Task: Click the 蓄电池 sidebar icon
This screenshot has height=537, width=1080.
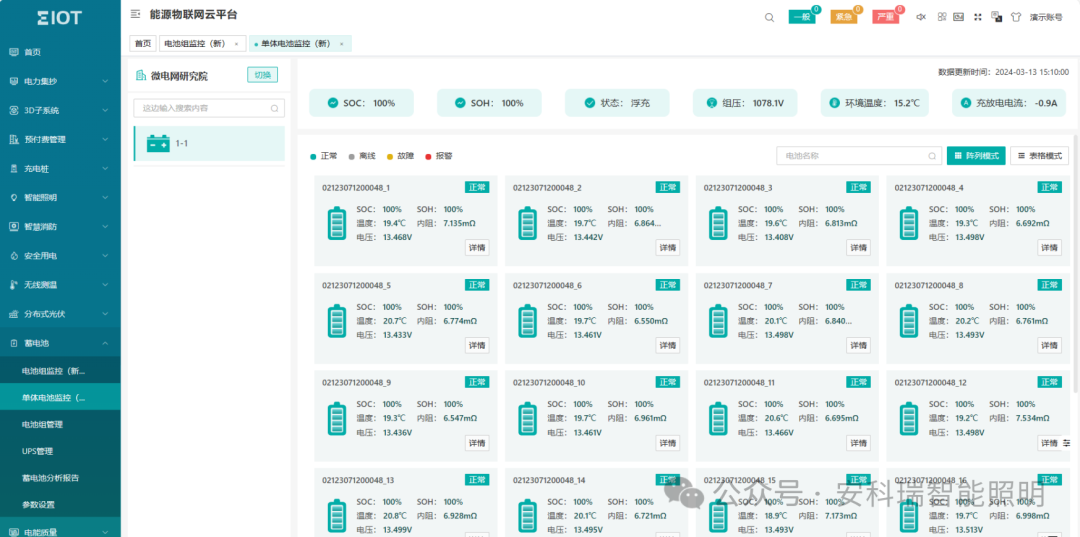Action: 14,343
